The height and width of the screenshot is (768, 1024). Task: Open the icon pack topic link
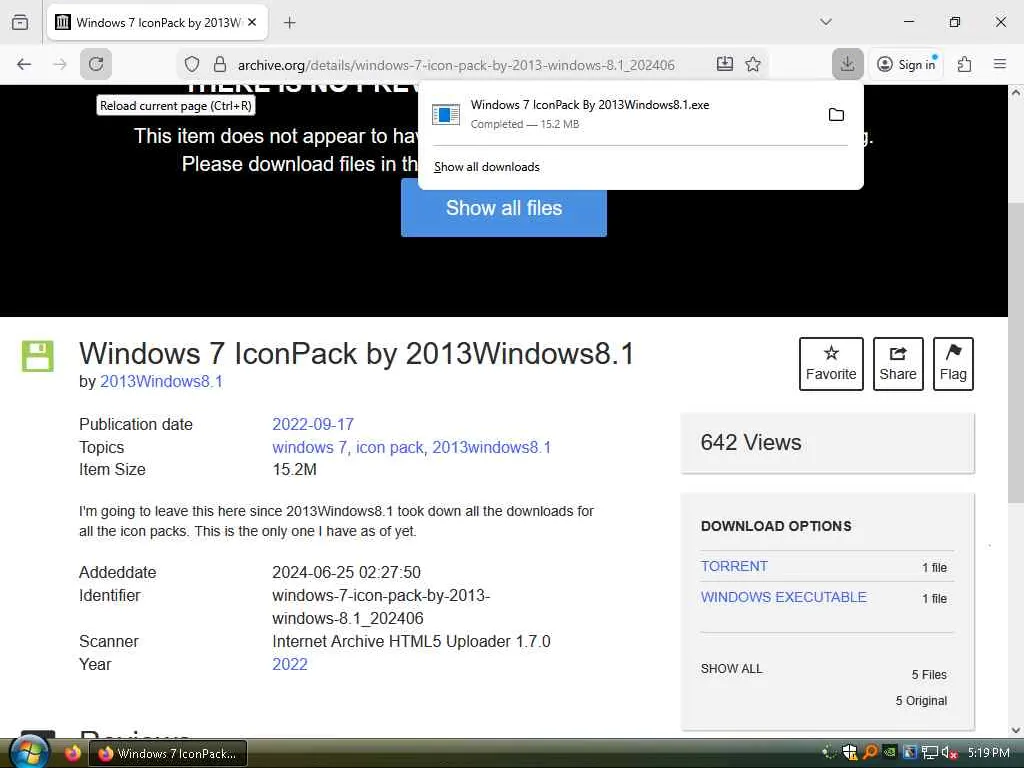click(389, 447)
